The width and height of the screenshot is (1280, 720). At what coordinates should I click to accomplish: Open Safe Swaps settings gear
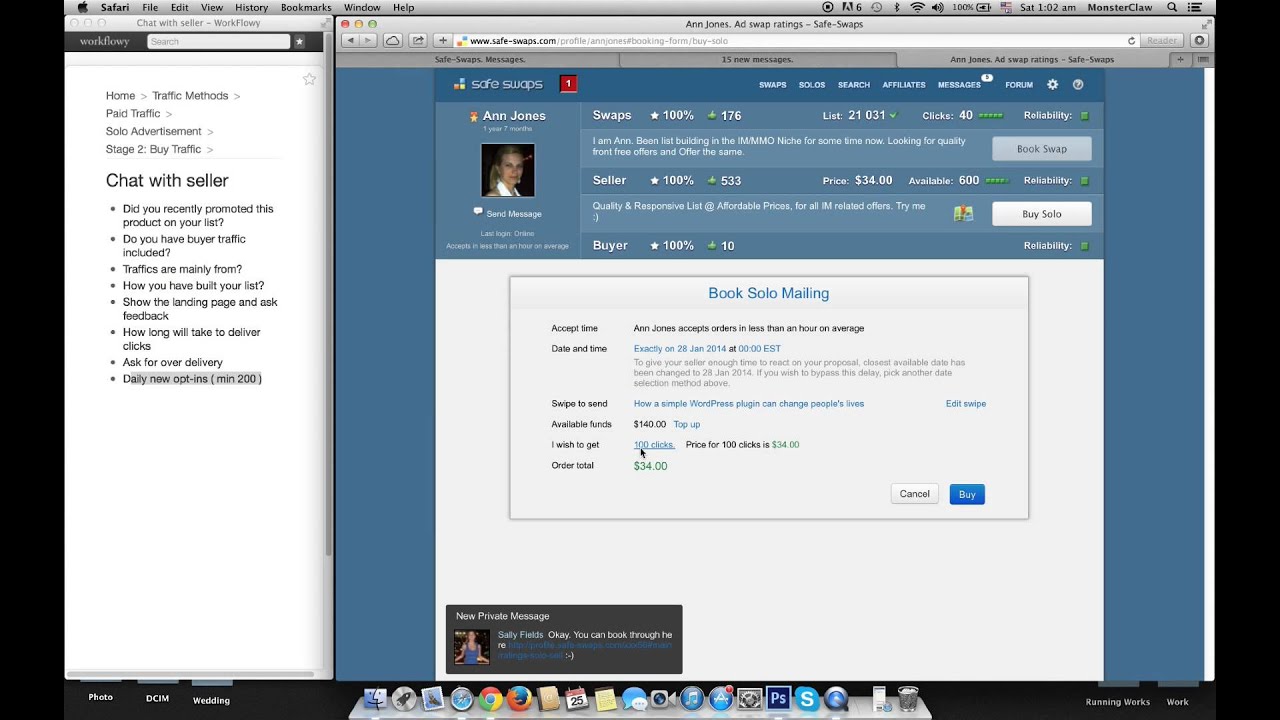pos(1052,85)
